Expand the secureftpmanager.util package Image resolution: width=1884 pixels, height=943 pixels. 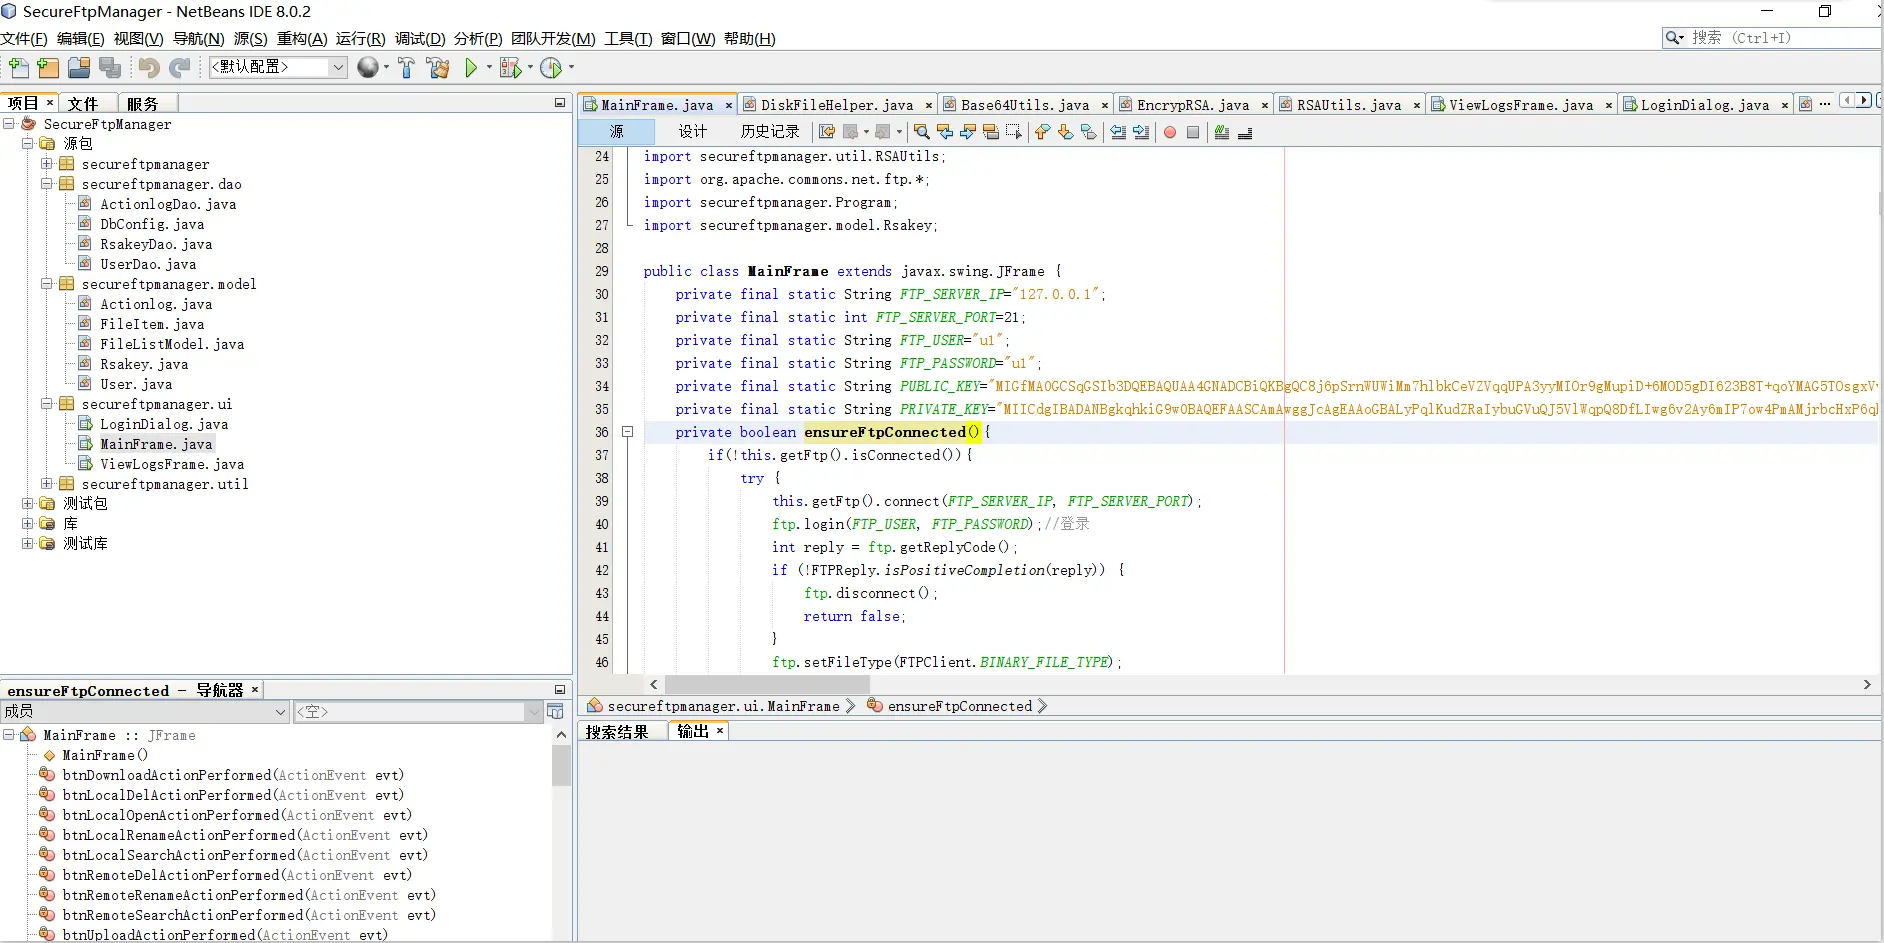(x=46, y=484)
